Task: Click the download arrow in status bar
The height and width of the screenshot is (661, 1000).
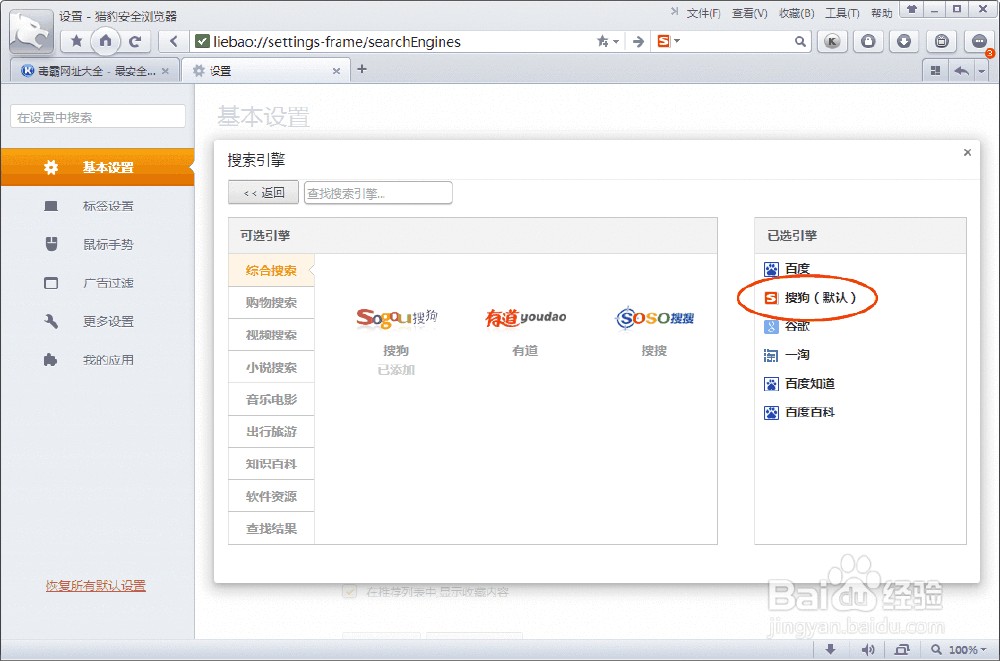Action: 830,650
